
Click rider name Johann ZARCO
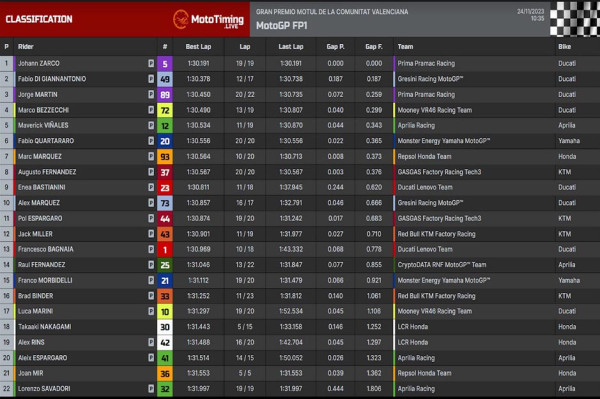(39, 63)
